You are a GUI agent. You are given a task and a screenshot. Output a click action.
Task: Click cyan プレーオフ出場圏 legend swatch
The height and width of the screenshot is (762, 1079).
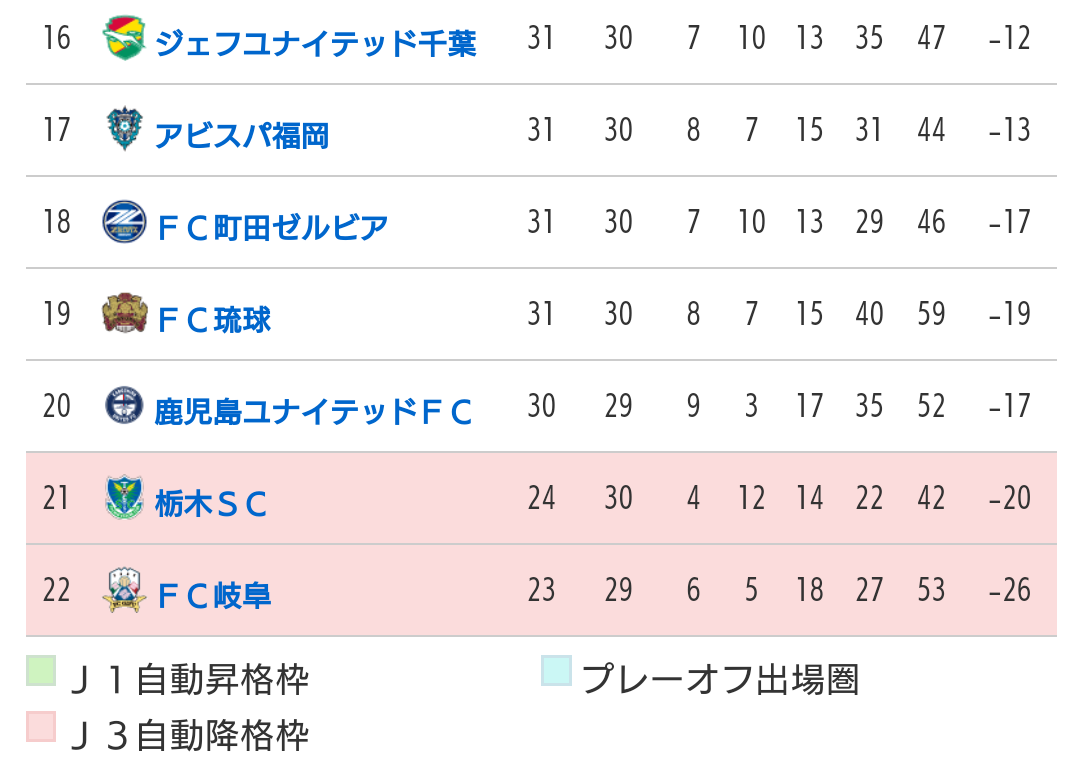point(556,671)
